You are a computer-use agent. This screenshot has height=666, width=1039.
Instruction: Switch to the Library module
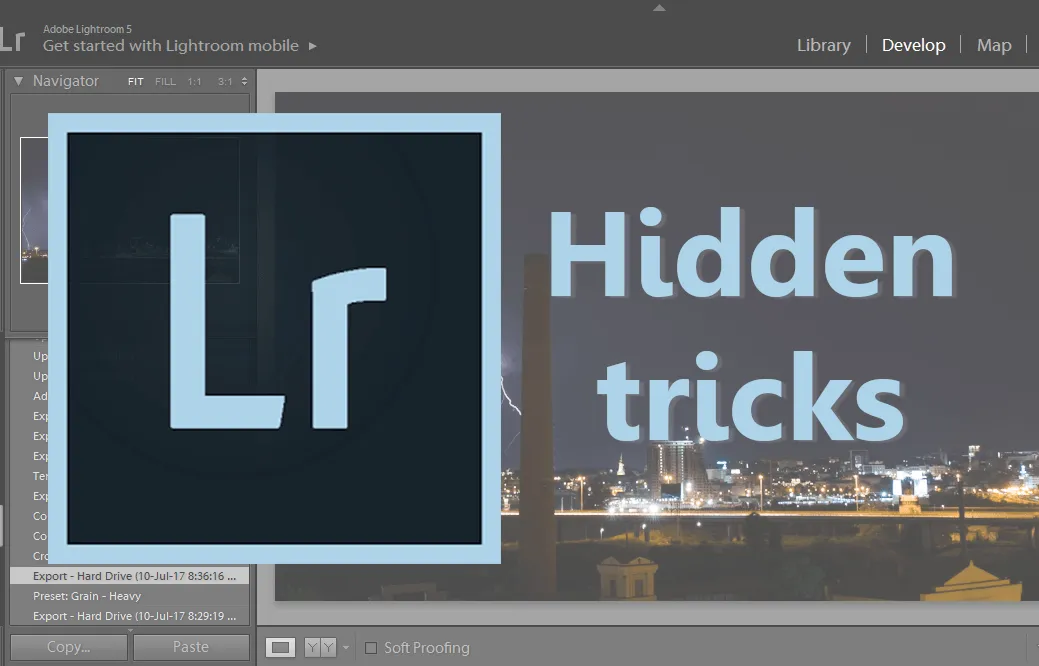click(x=824, y=45)
